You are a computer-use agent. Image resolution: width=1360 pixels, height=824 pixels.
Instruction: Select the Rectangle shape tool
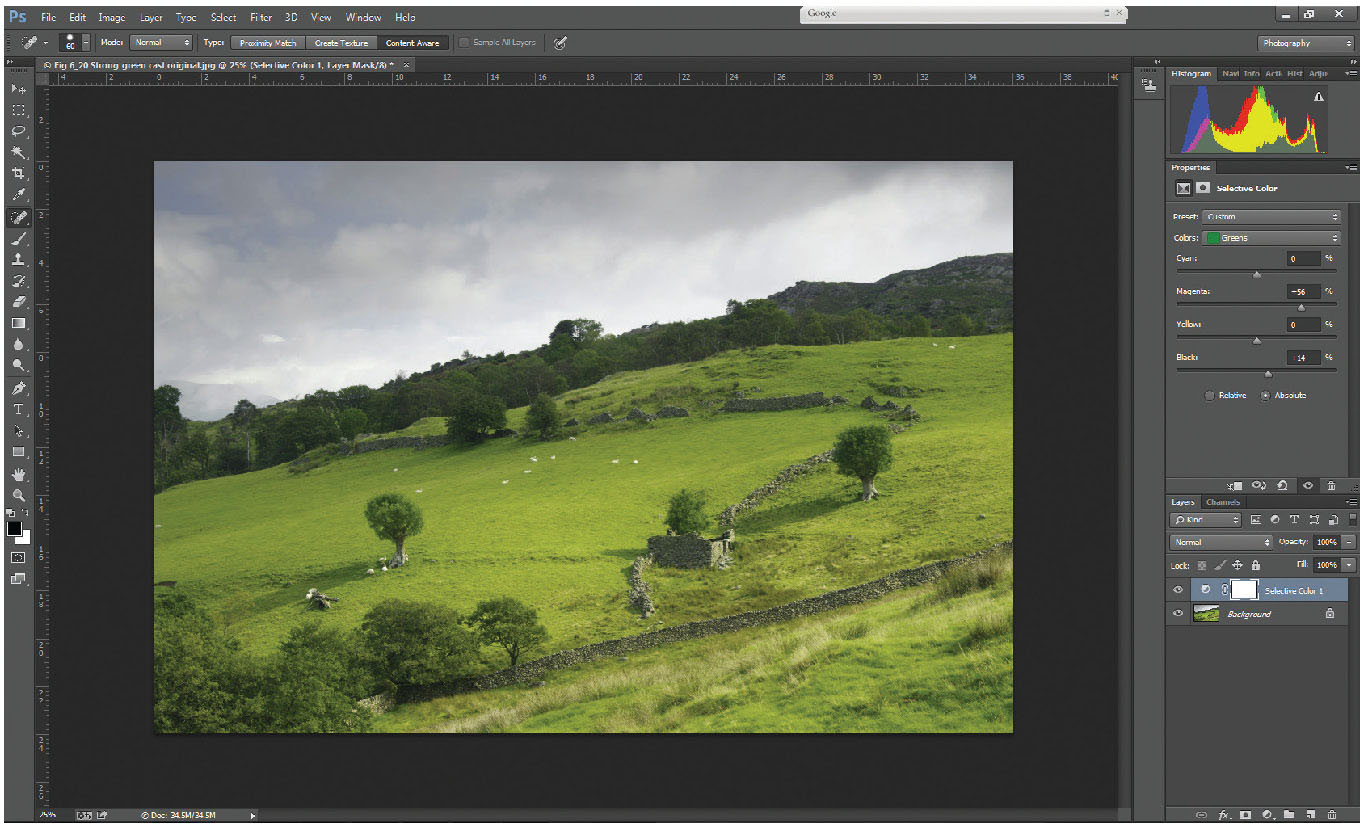pos(18,452)
